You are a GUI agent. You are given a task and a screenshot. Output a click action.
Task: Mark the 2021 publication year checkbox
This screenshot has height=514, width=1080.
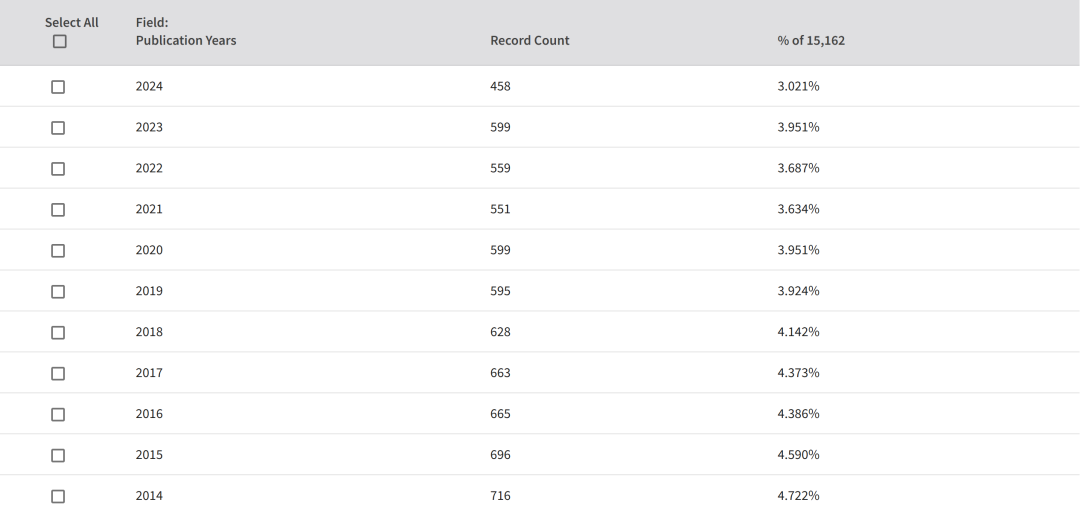(58, 210)
